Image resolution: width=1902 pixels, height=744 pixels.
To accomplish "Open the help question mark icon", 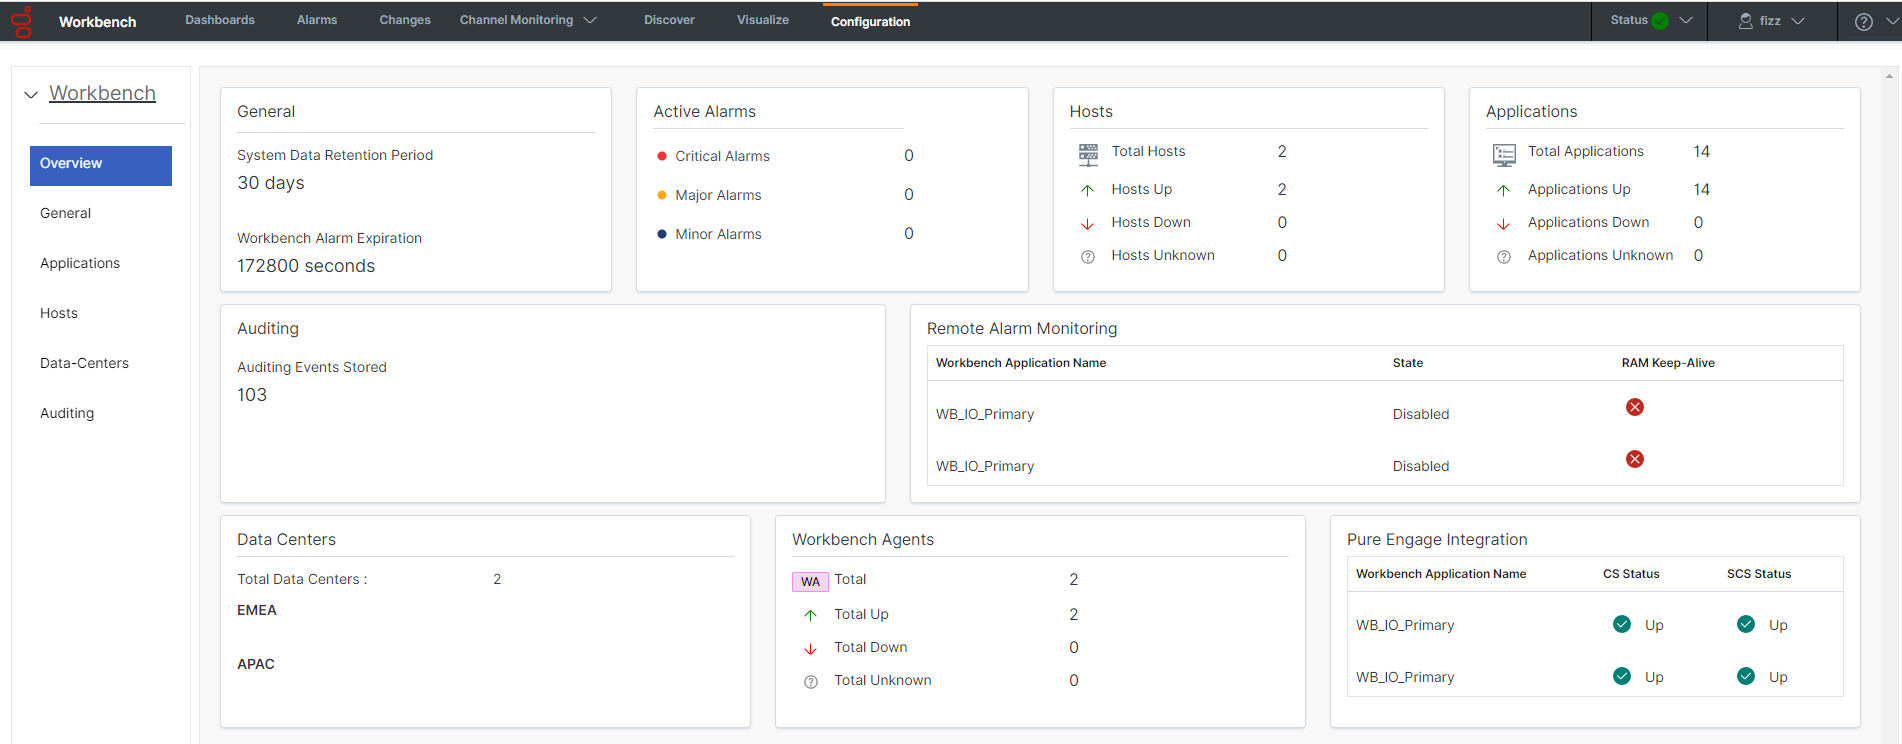I will [x=1864, y=21].
